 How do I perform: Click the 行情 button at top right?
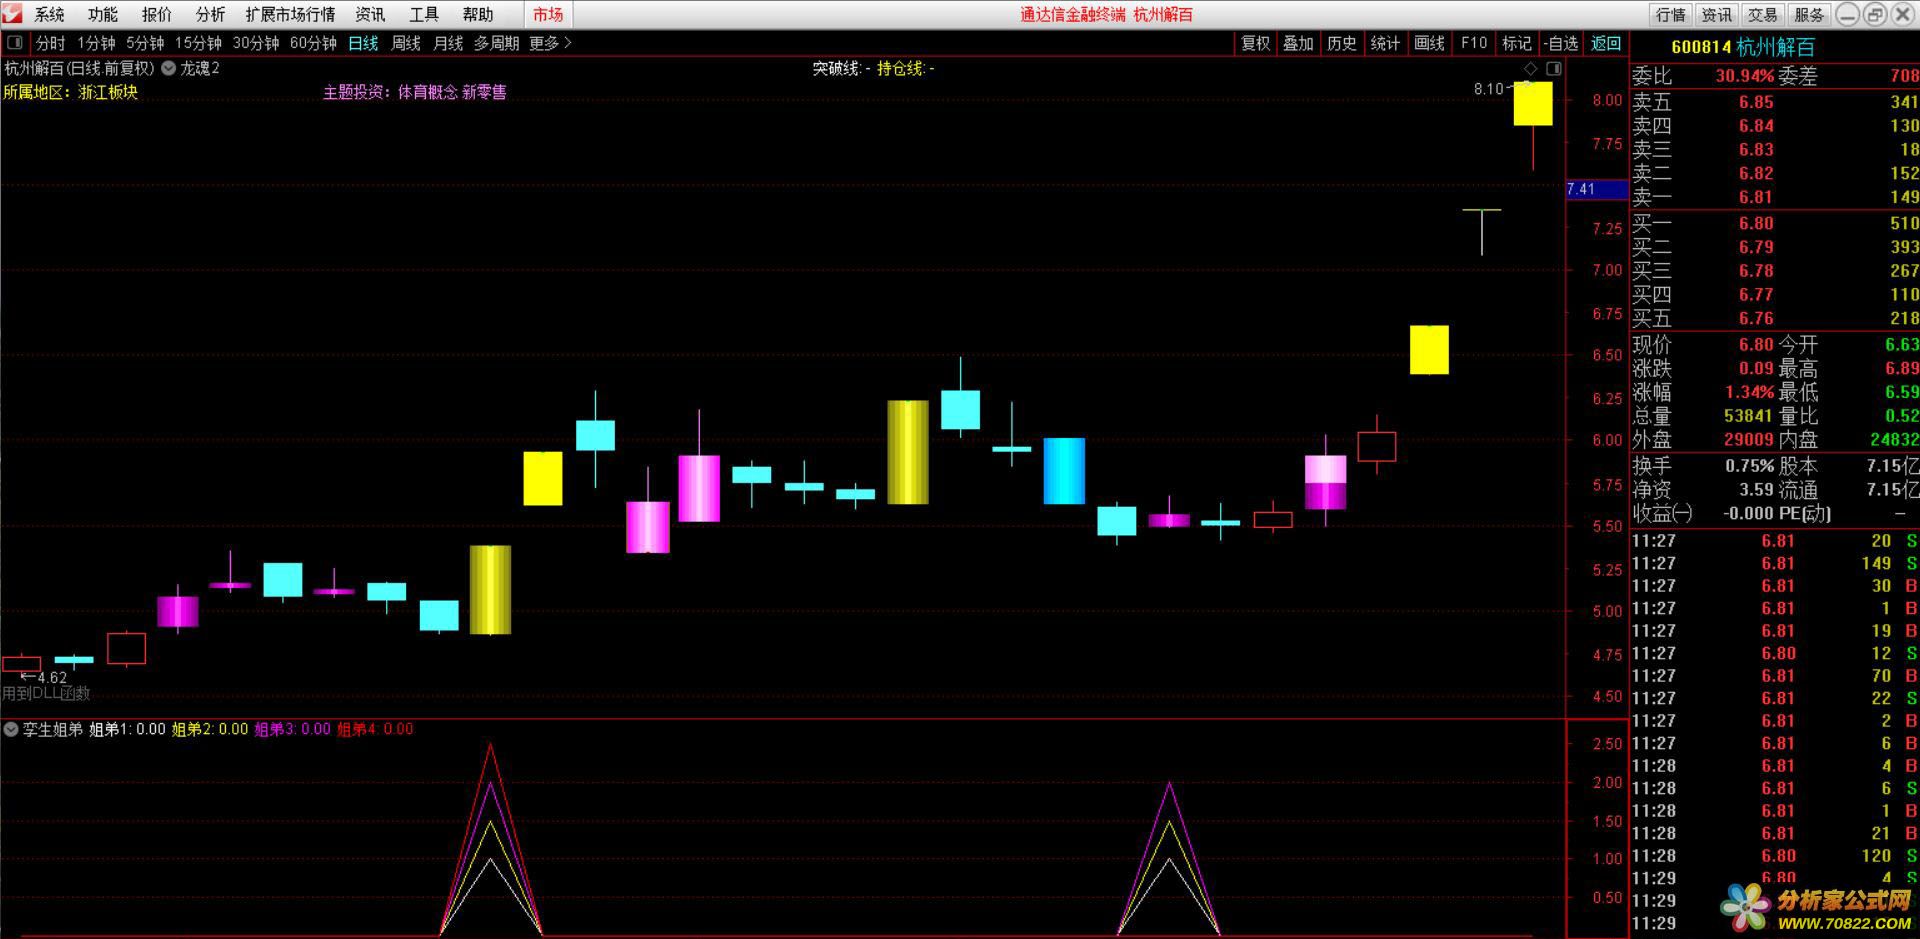pyautogui.click(x=1671, y=14)
